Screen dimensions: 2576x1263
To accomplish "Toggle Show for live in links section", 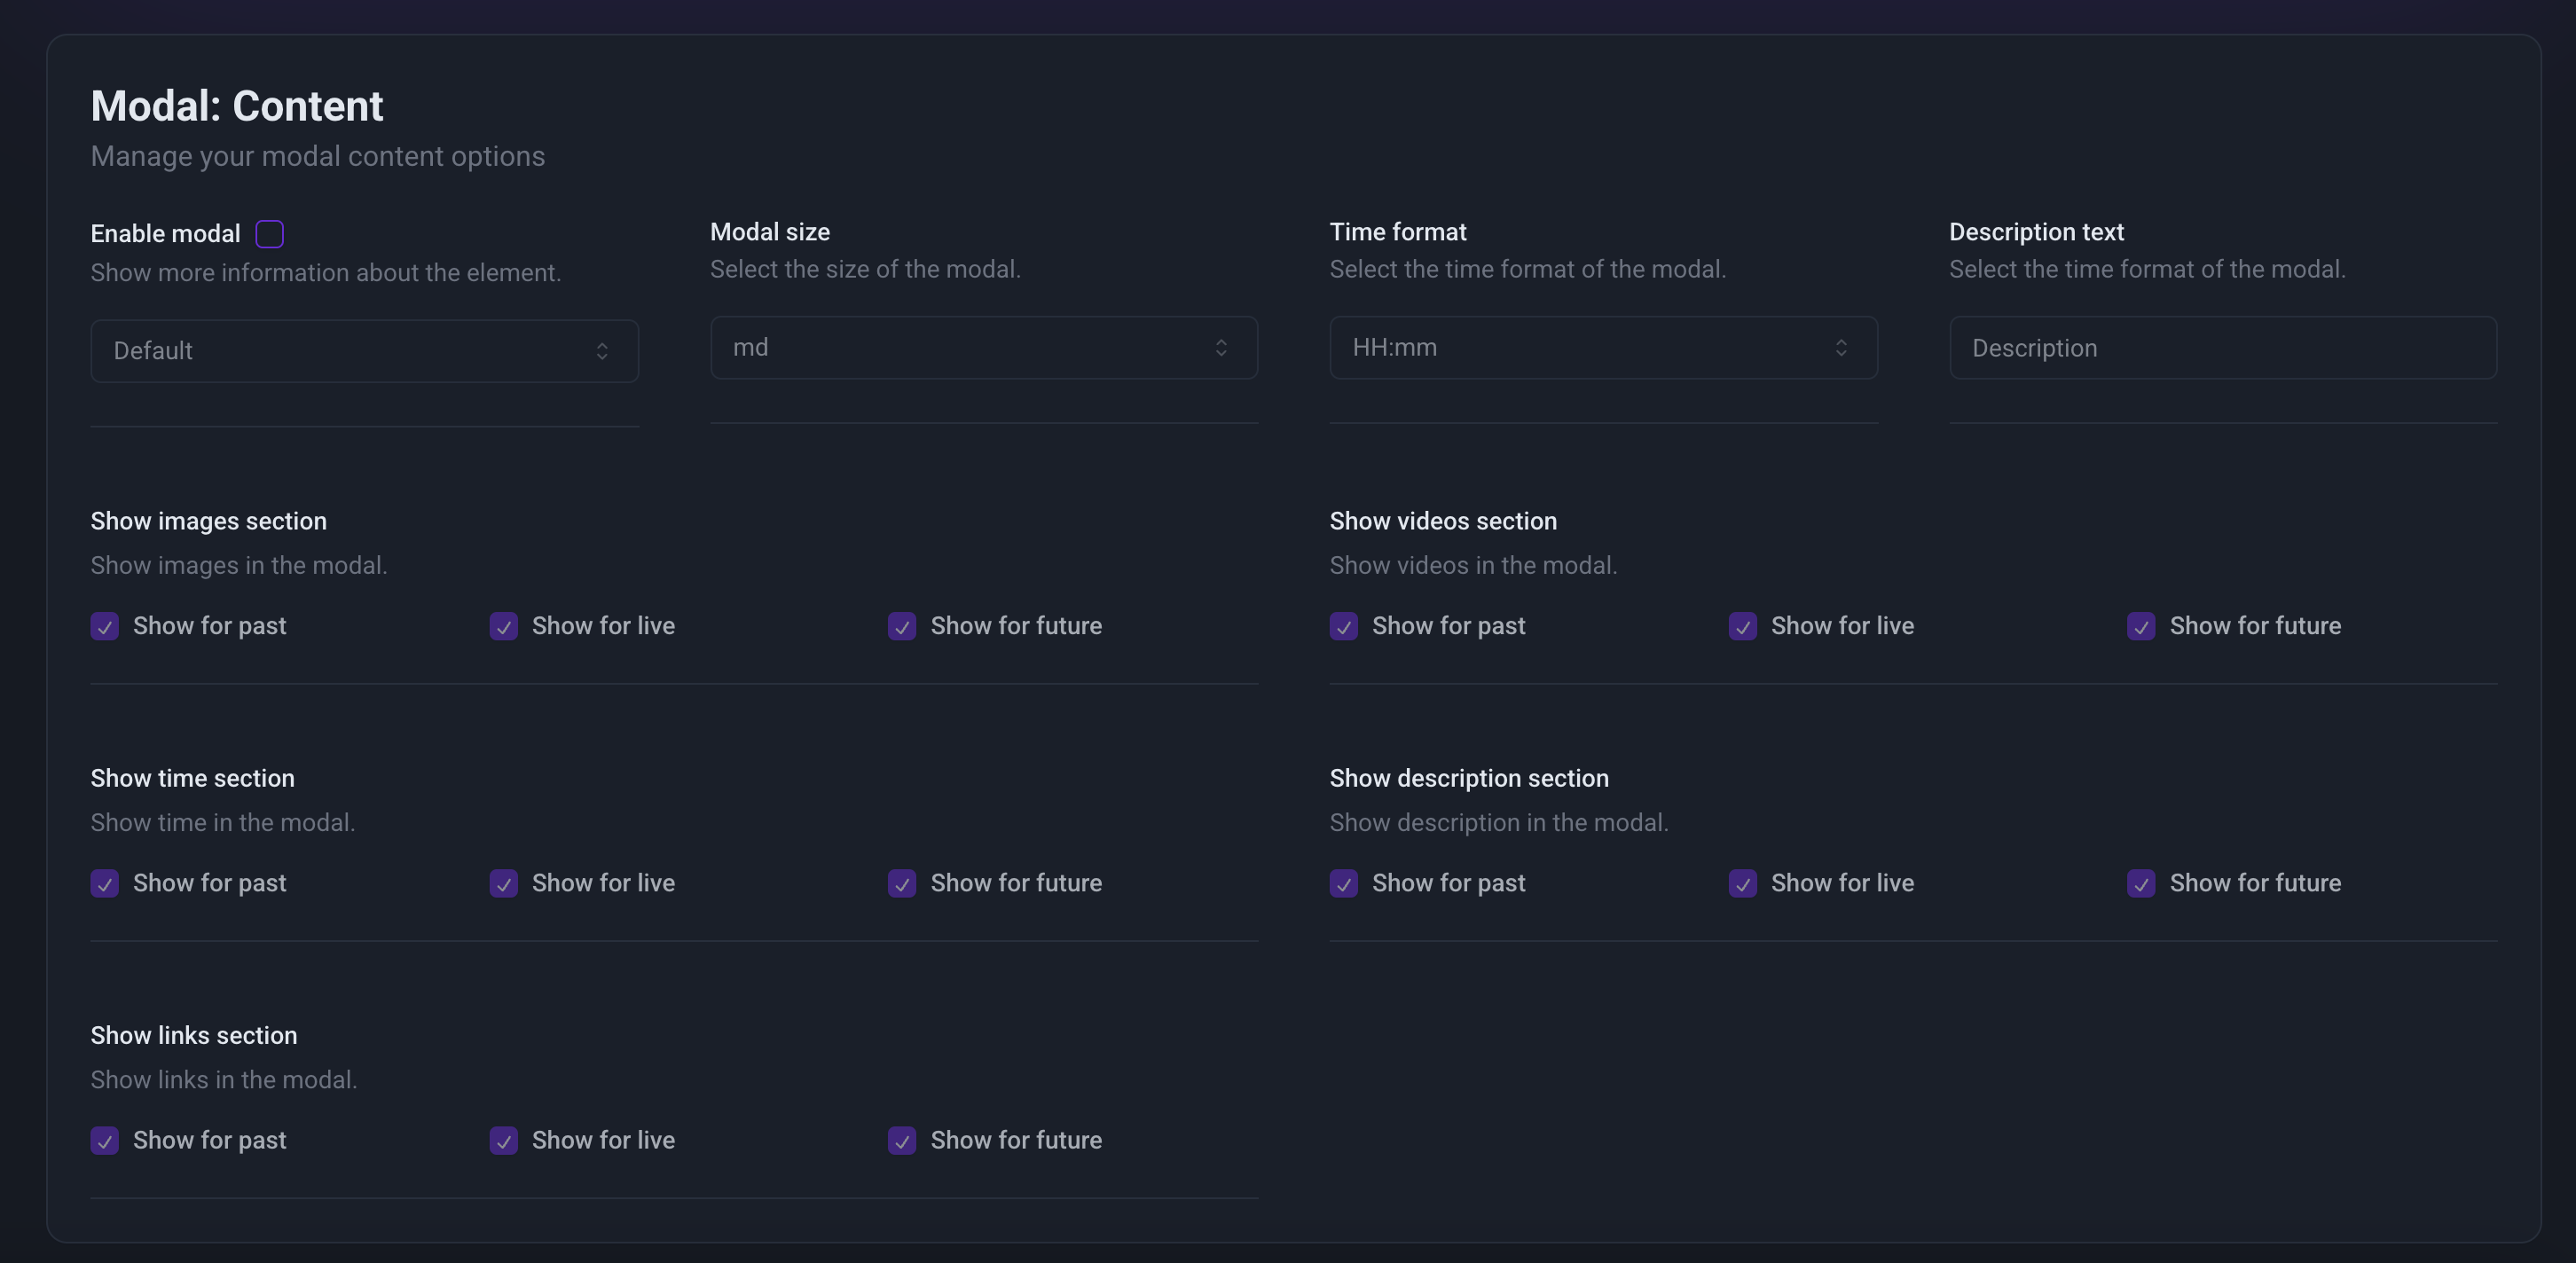I will click(x=503, y=1141).
